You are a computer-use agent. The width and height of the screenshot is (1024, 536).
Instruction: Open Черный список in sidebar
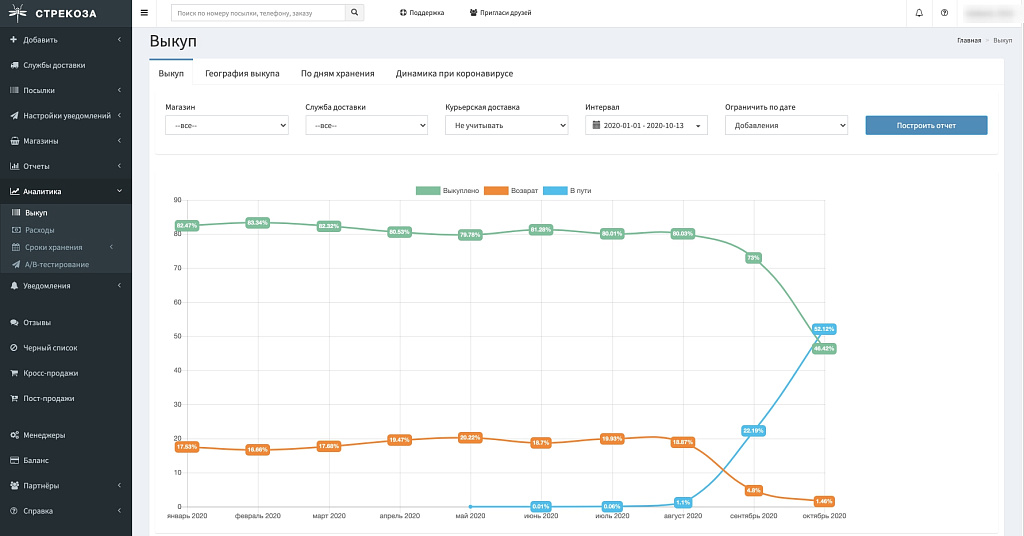coord(50,348)
